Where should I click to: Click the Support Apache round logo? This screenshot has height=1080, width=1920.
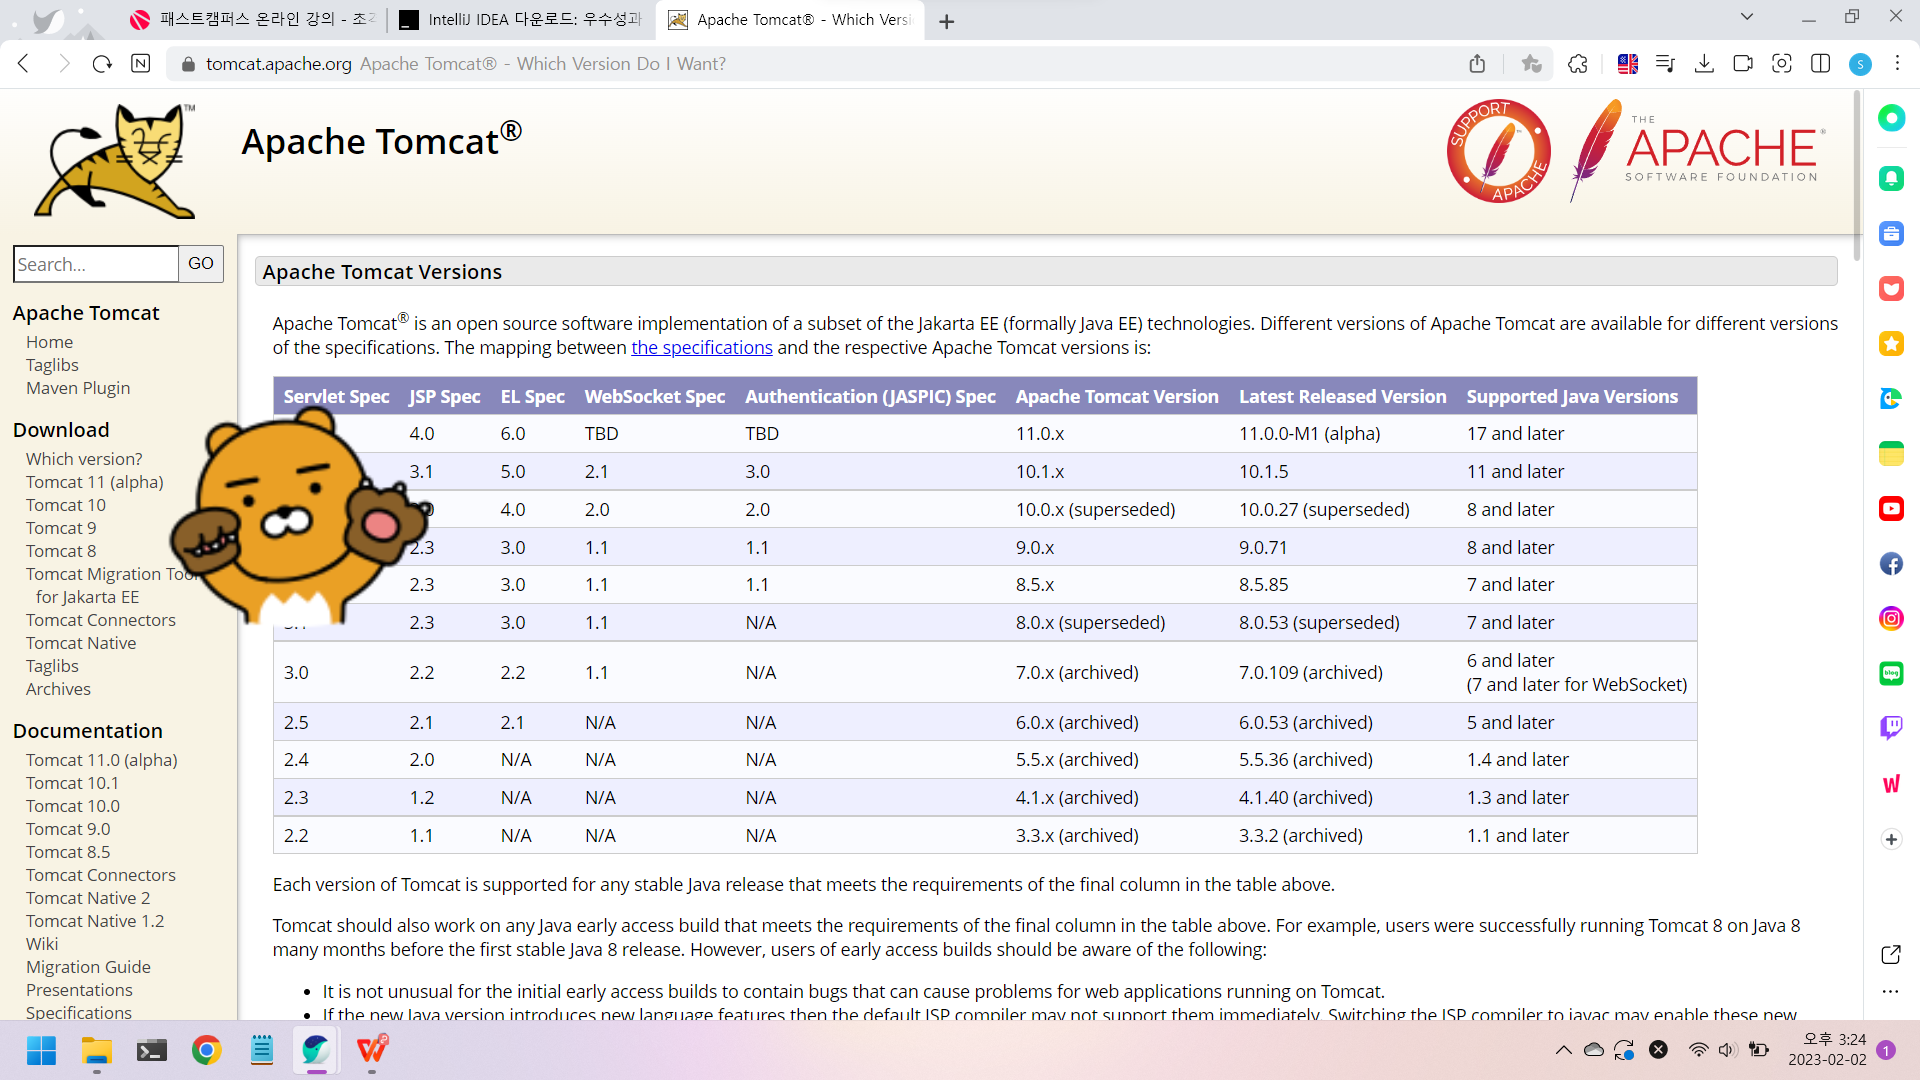pyautogui.click(x=1499, y=151)
